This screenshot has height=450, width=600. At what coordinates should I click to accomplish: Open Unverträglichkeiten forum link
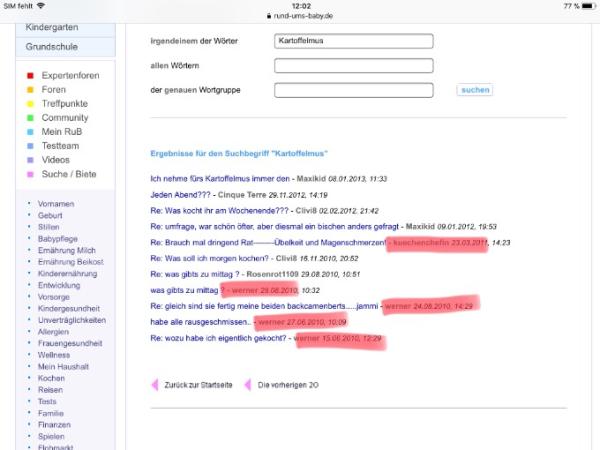[72, 320]
